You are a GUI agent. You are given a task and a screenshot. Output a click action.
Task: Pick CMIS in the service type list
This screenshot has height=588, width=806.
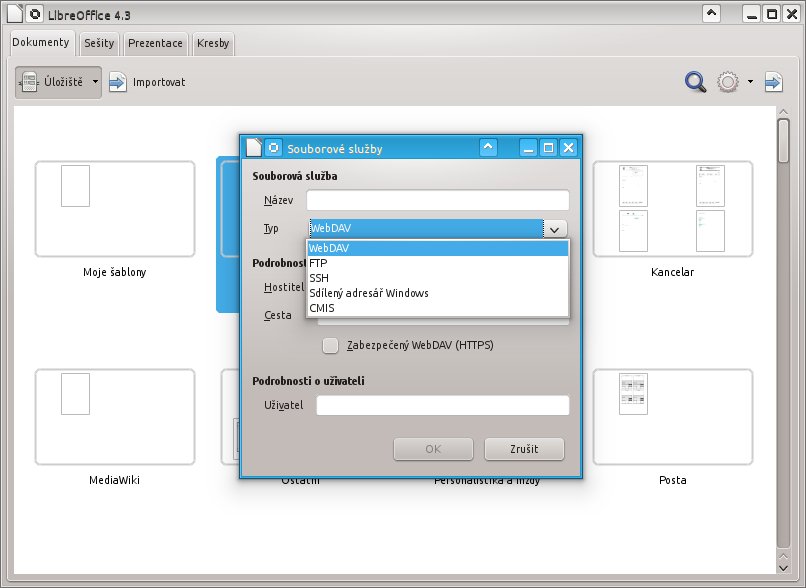tap(437, 308)
